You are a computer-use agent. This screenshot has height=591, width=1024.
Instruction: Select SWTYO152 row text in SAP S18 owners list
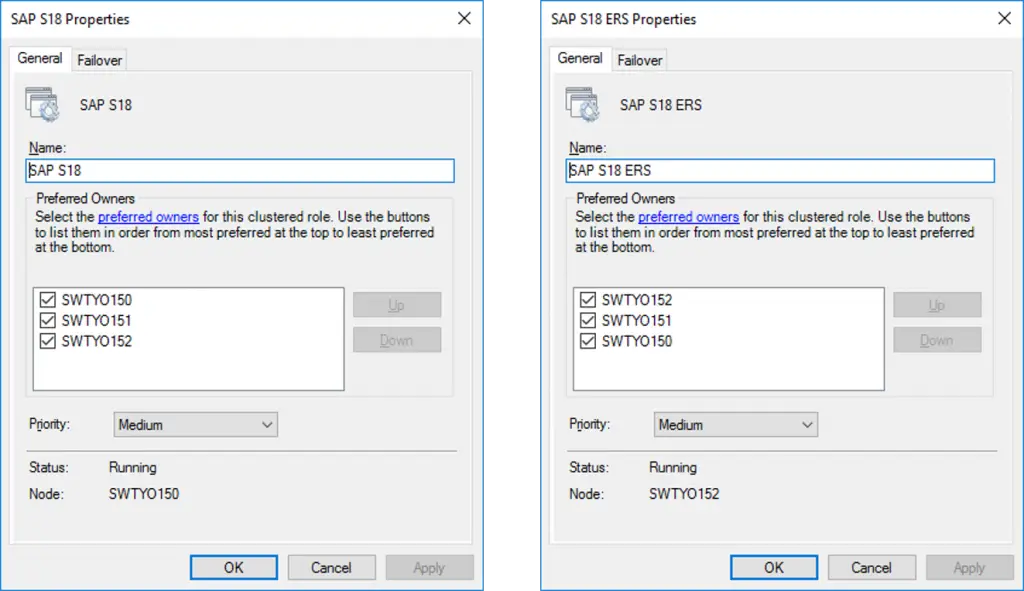97,341
